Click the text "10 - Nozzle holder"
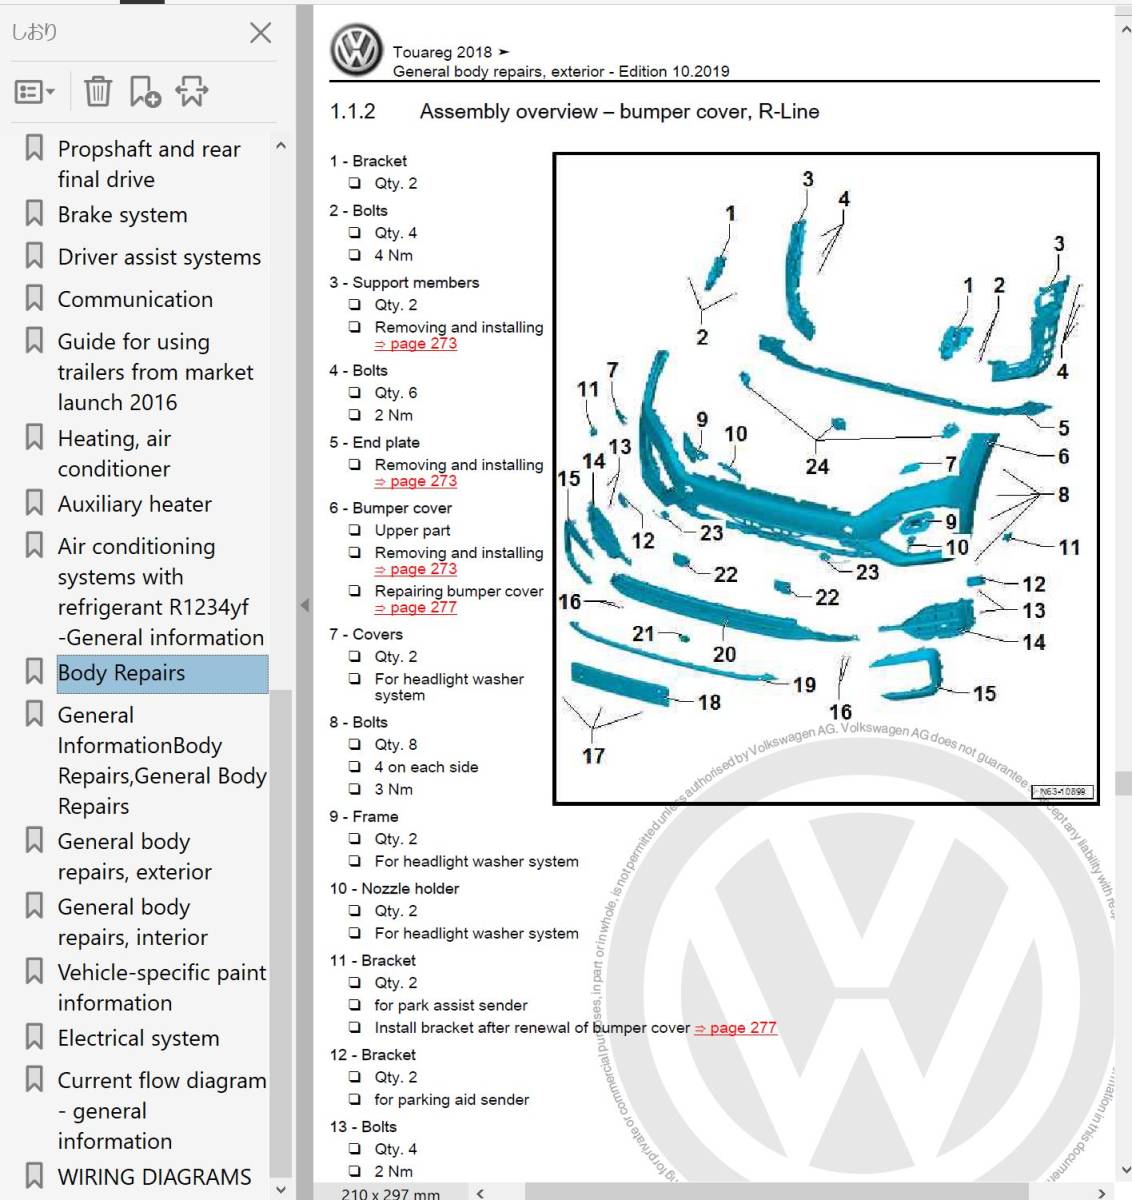 point(394,888)
